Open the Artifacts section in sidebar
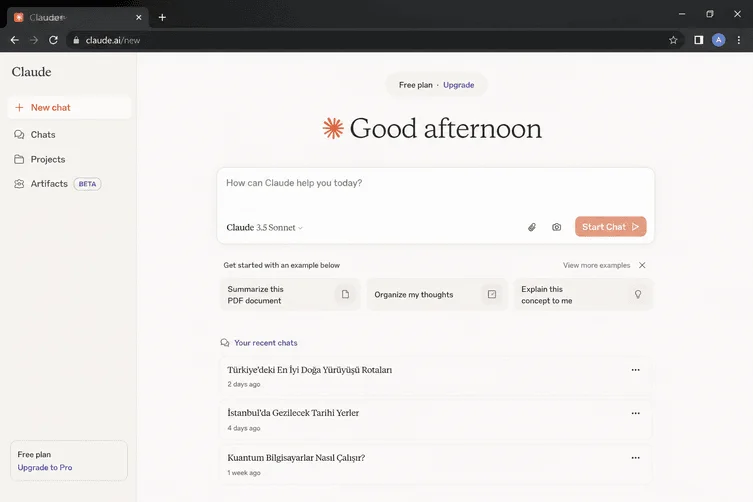The image size is (753, 502). click(x=57, y=184)
